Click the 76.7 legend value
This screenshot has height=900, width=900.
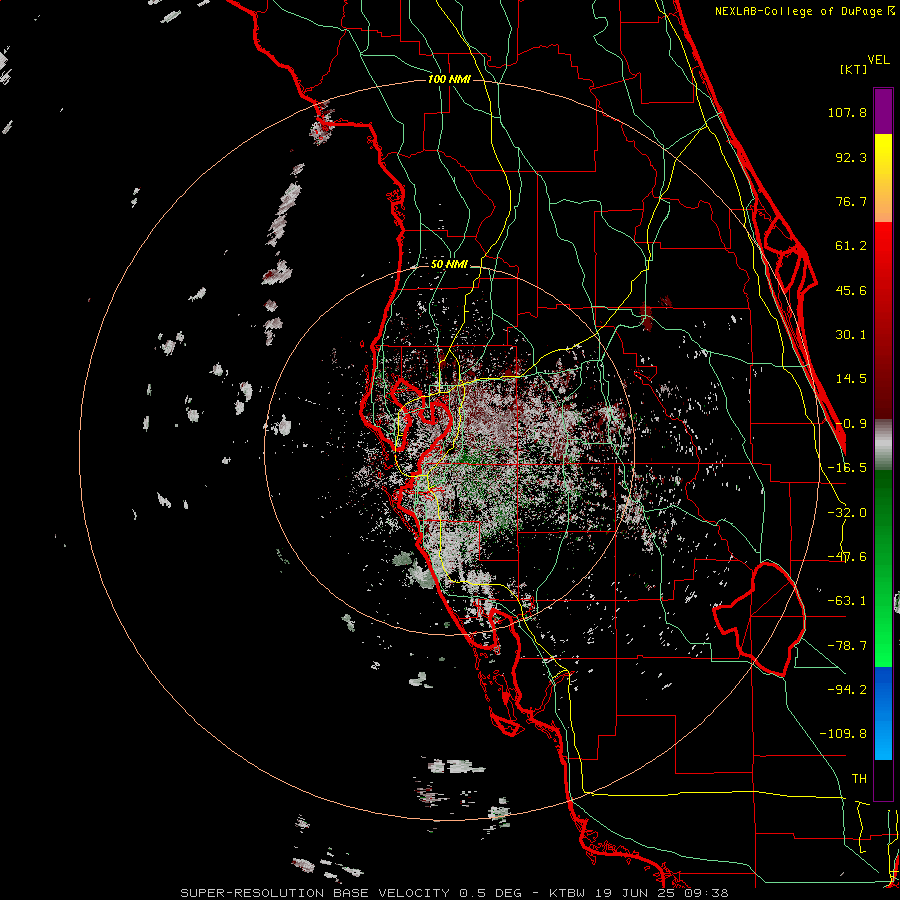[x=851, y=201]
